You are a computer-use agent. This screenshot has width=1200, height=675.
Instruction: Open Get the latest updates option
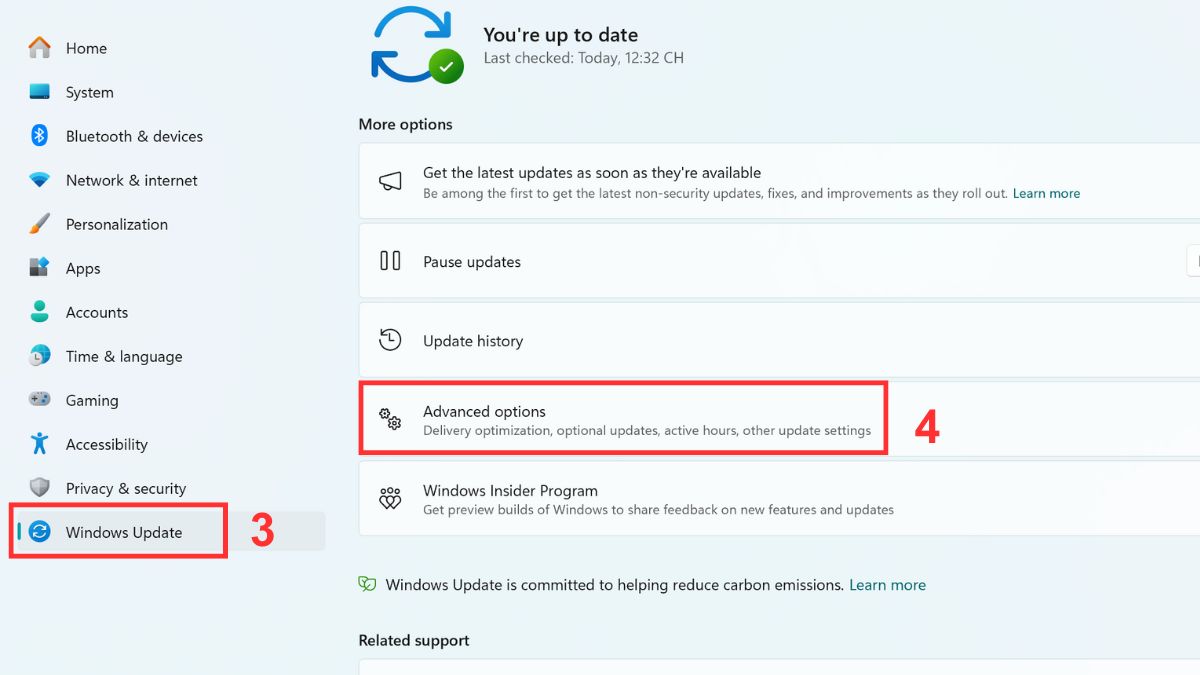tap(779, 182)
